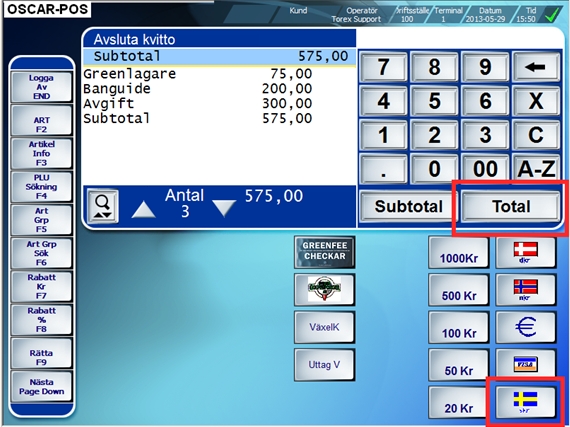
Task: Switch keypad to A-Z letter mode
Action: pyautogui.click(x=536, y=168)
